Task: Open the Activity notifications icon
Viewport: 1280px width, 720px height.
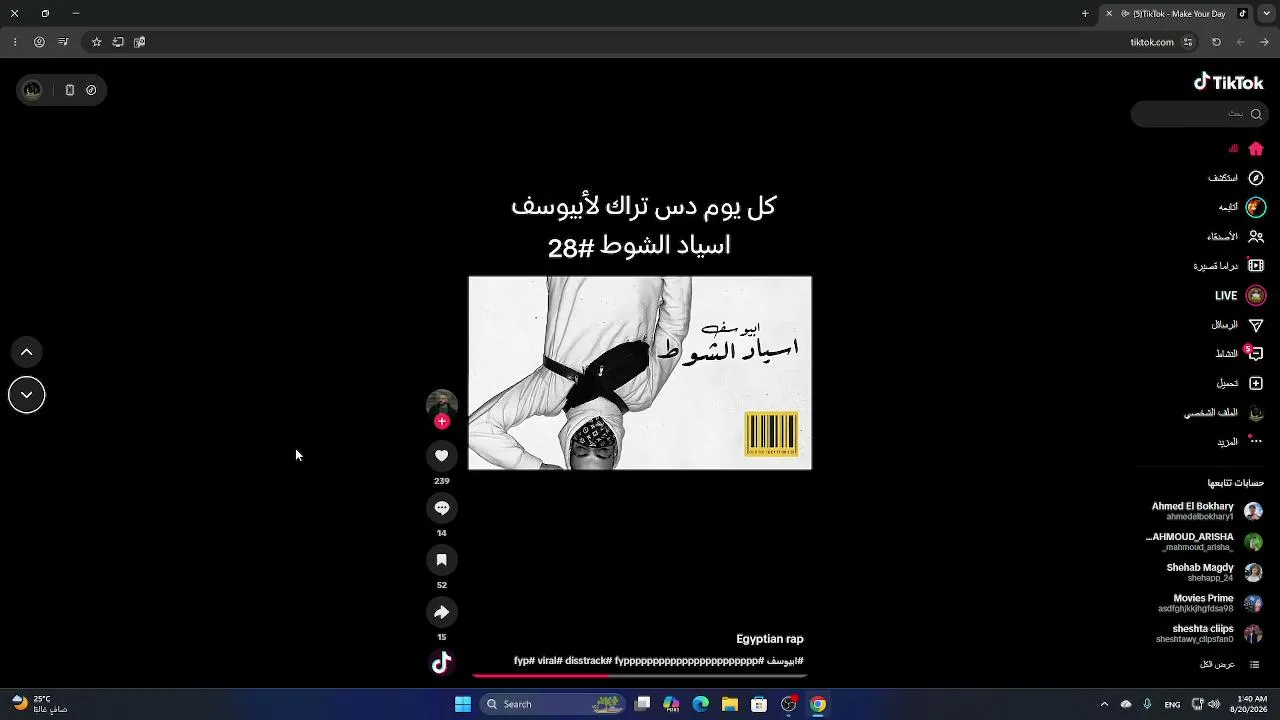Action: [1256, 354]
